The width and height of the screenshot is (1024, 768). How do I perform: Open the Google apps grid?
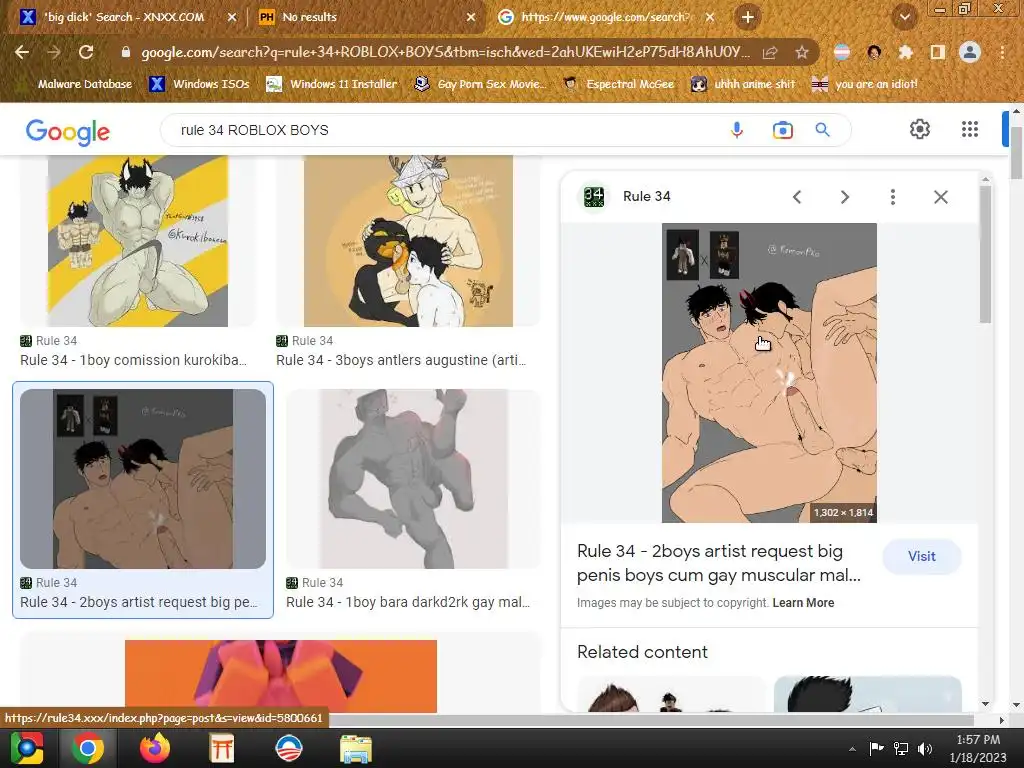(x=970, y=129)
